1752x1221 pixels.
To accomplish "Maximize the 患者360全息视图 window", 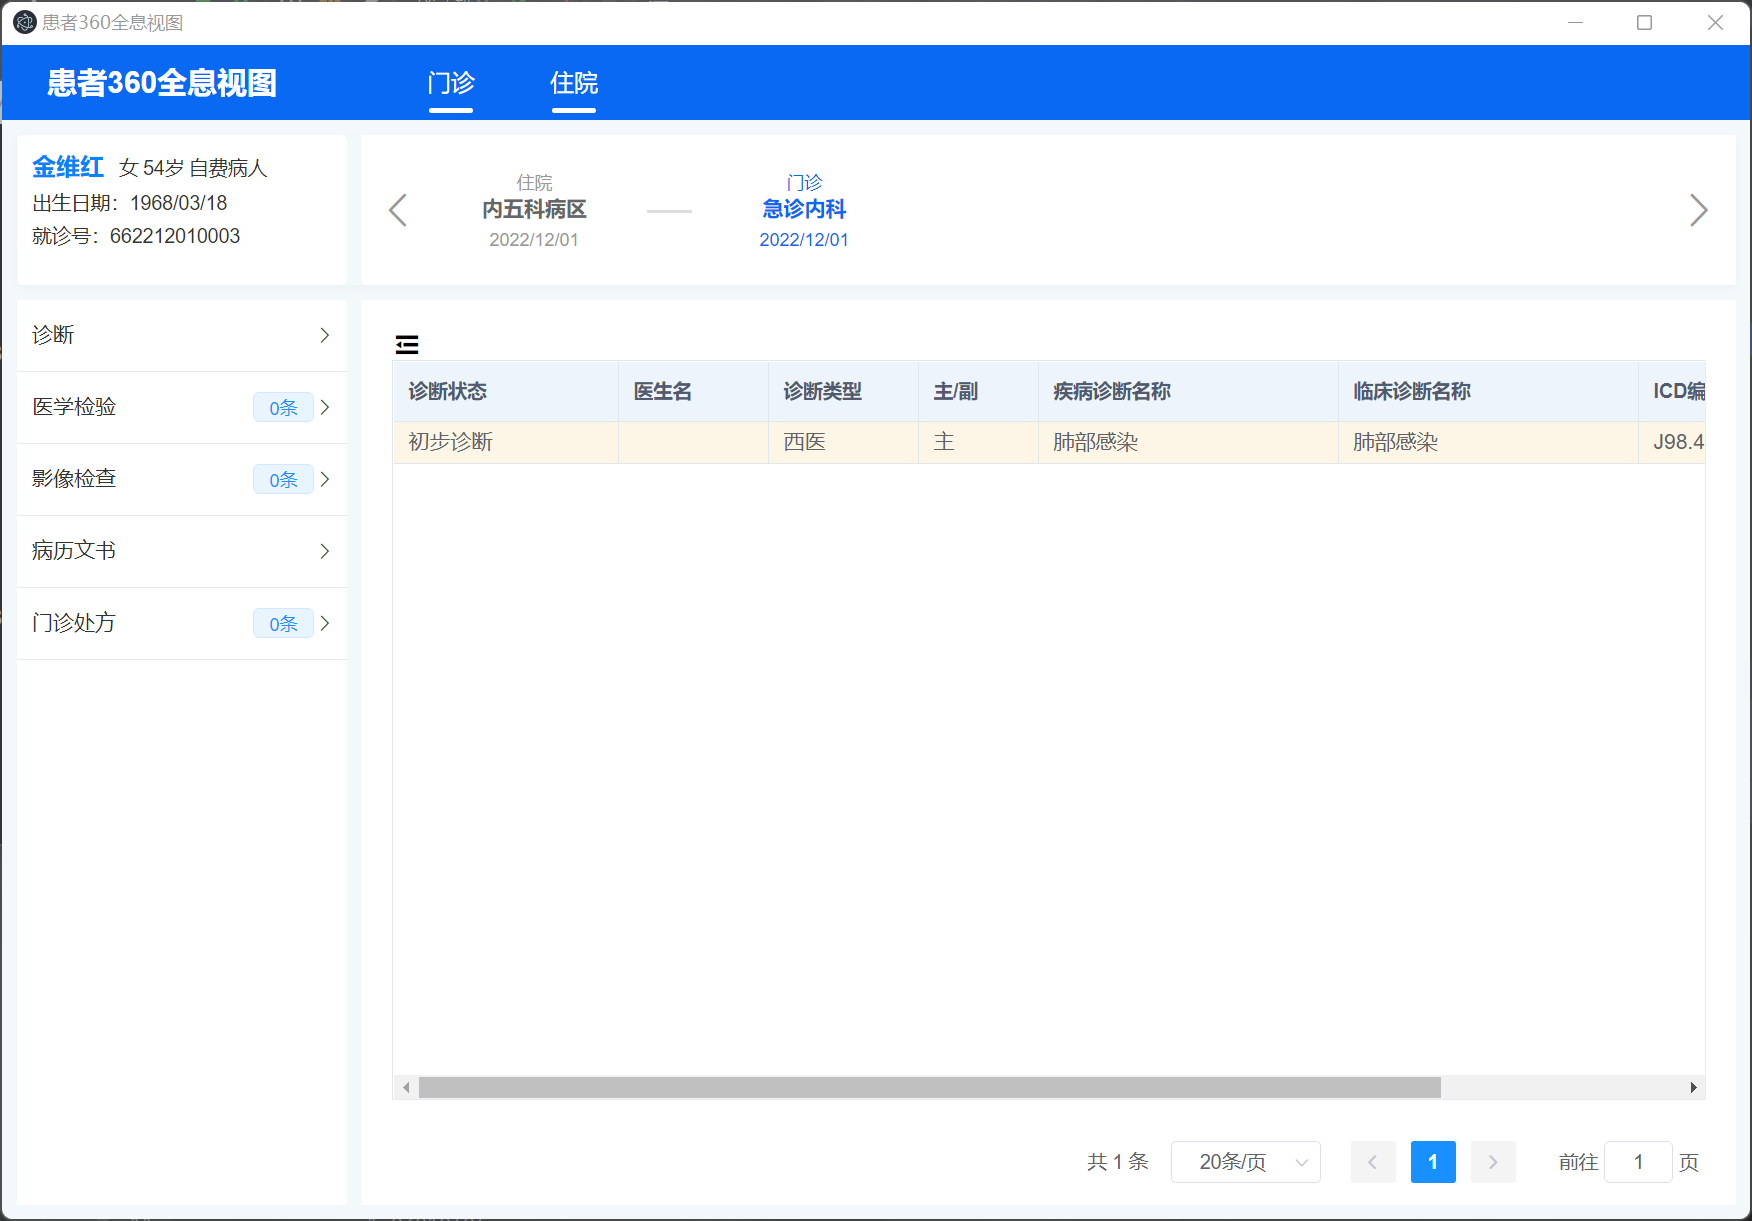I will click(x=1644, y=22).
